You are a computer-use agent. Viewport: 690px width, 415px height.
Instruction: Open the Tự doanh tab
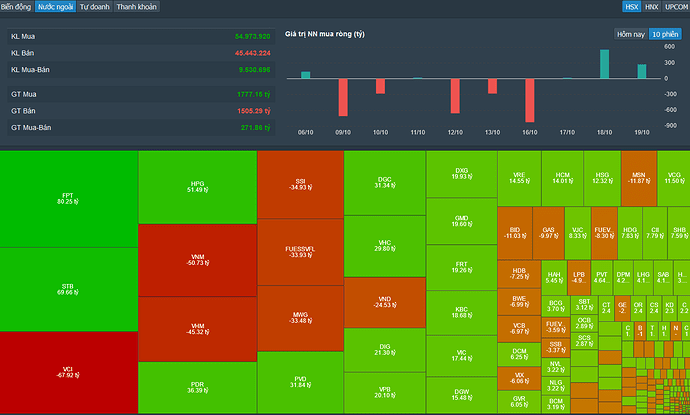(x=95, y=7)
